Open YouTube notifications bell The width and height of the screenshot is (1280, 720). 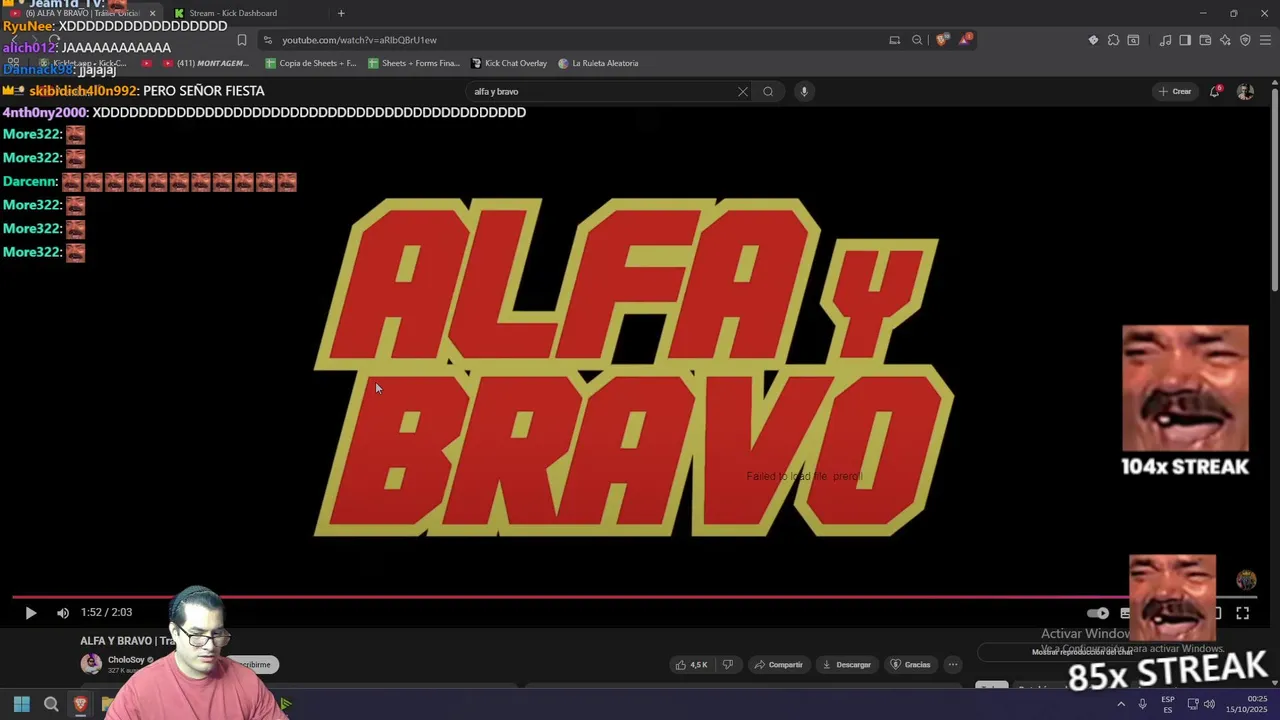click(1215, 91)
